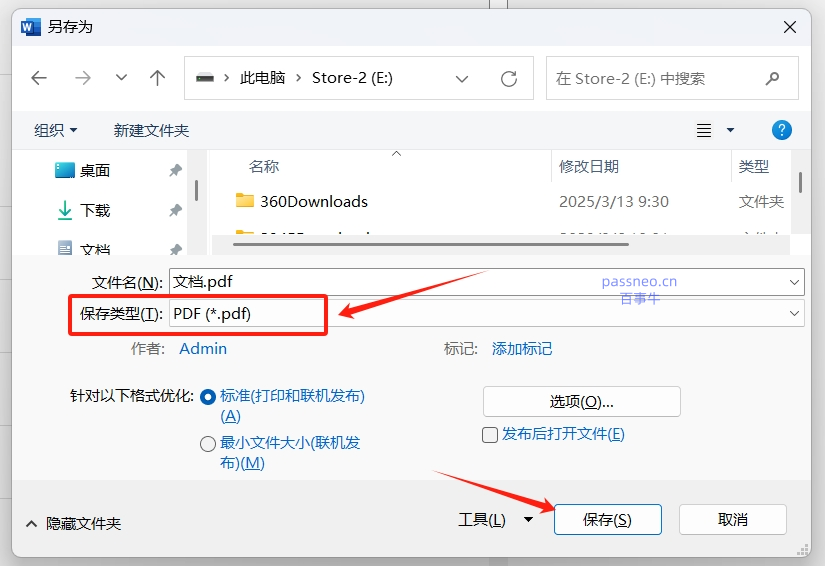Click the drive icon in address bar
The width and height of the screenshot is (825, 566).
tap(205, 78)
